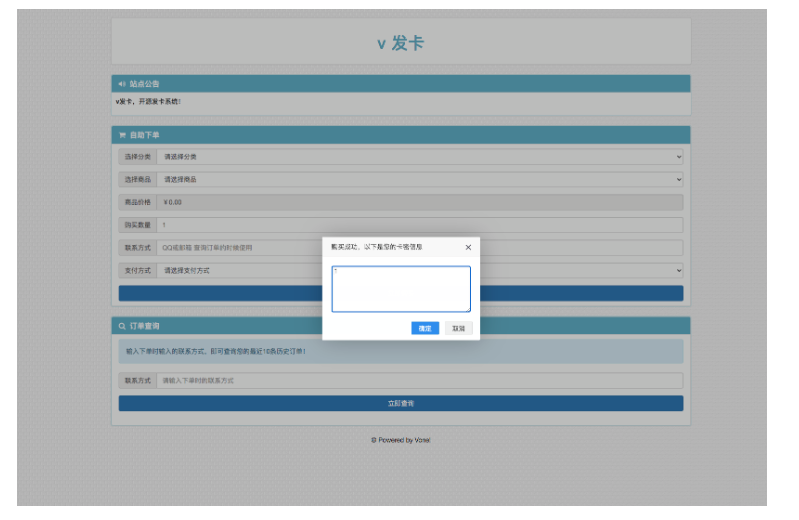Click the dialog title 购买成功 header text
This screenshot has height=520, width=799.
tap(376, 247)
